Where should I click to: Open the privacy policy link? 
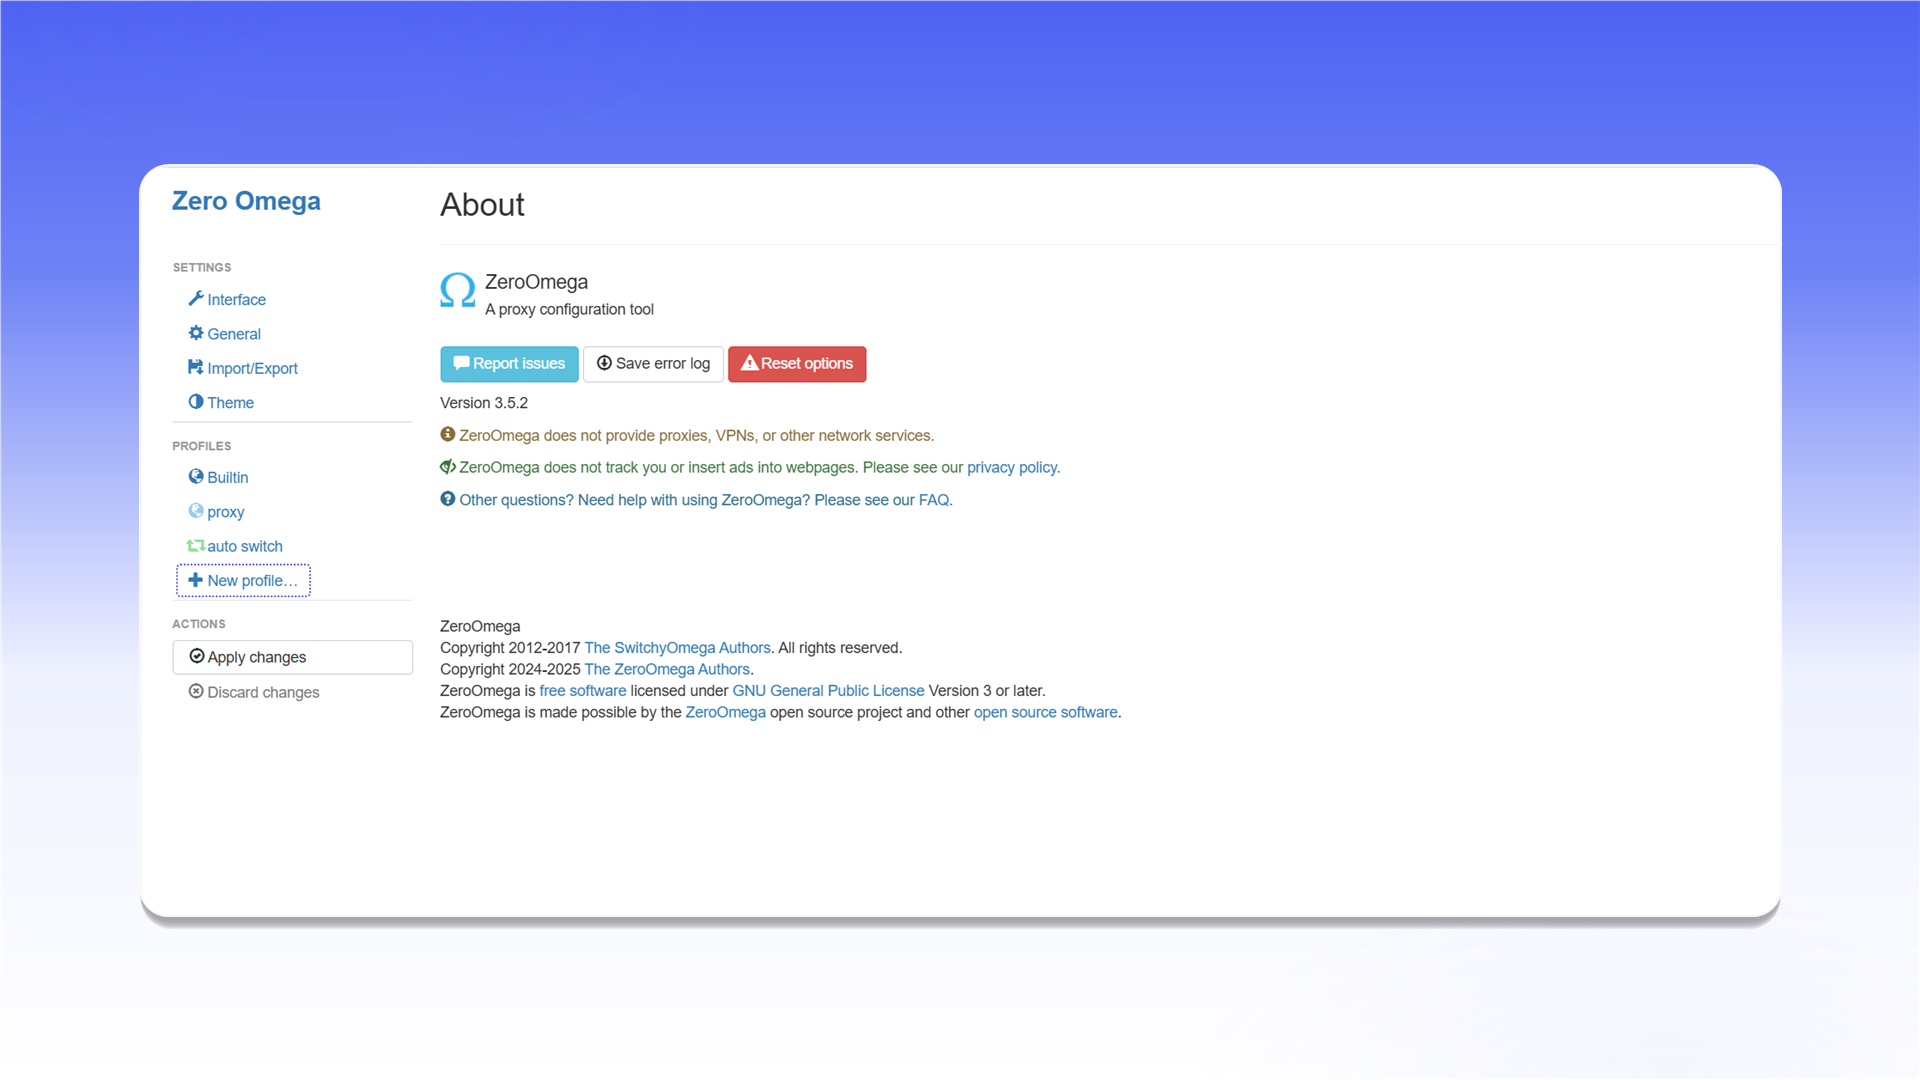coord(1011,467)
